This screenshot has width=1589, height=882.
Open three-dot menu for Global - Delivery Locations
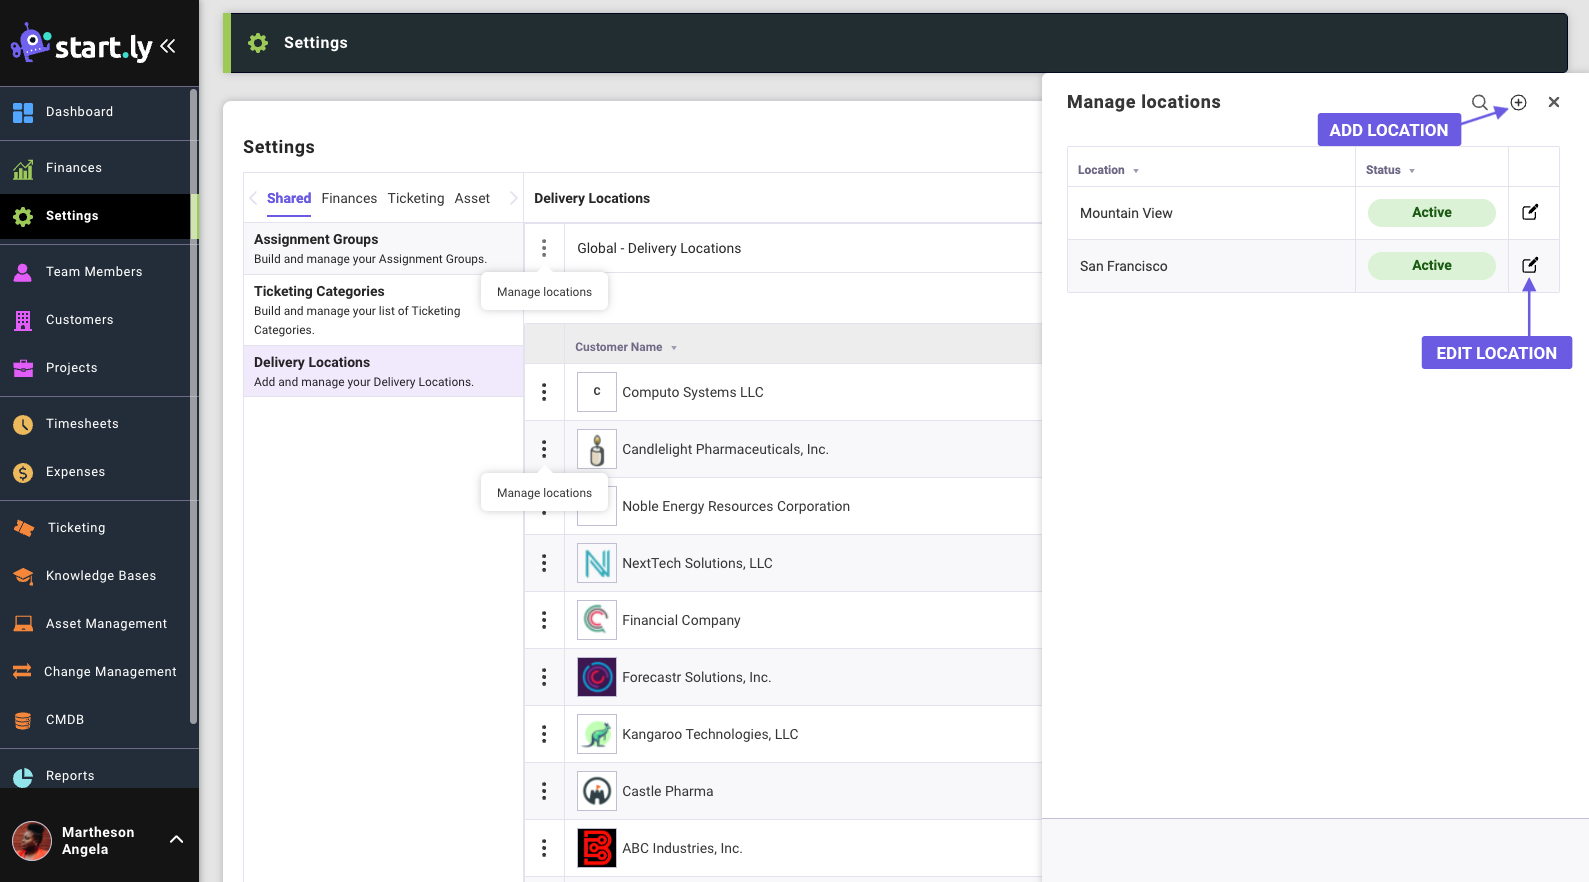coord(544,248)
